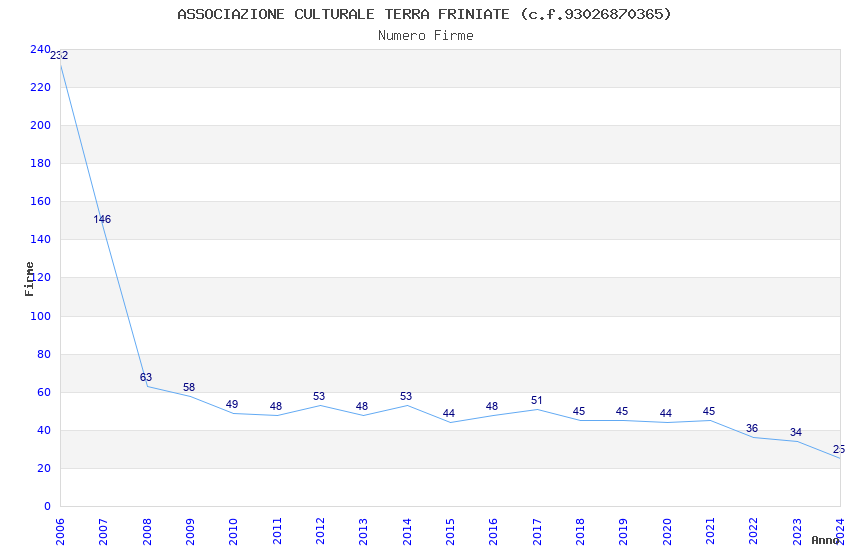Click the y-axis value 40
The height and width of the screenshot is (550, 850).
pyautogui.click(x=43, y=430)
